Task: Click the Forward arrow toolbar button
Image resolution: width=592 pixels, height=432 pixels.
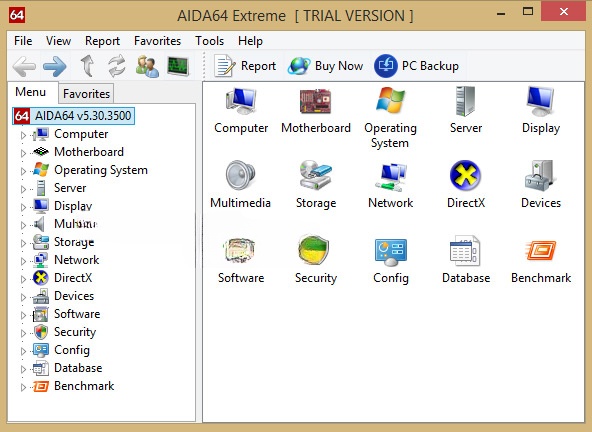Action: click(x=55, y=67)
